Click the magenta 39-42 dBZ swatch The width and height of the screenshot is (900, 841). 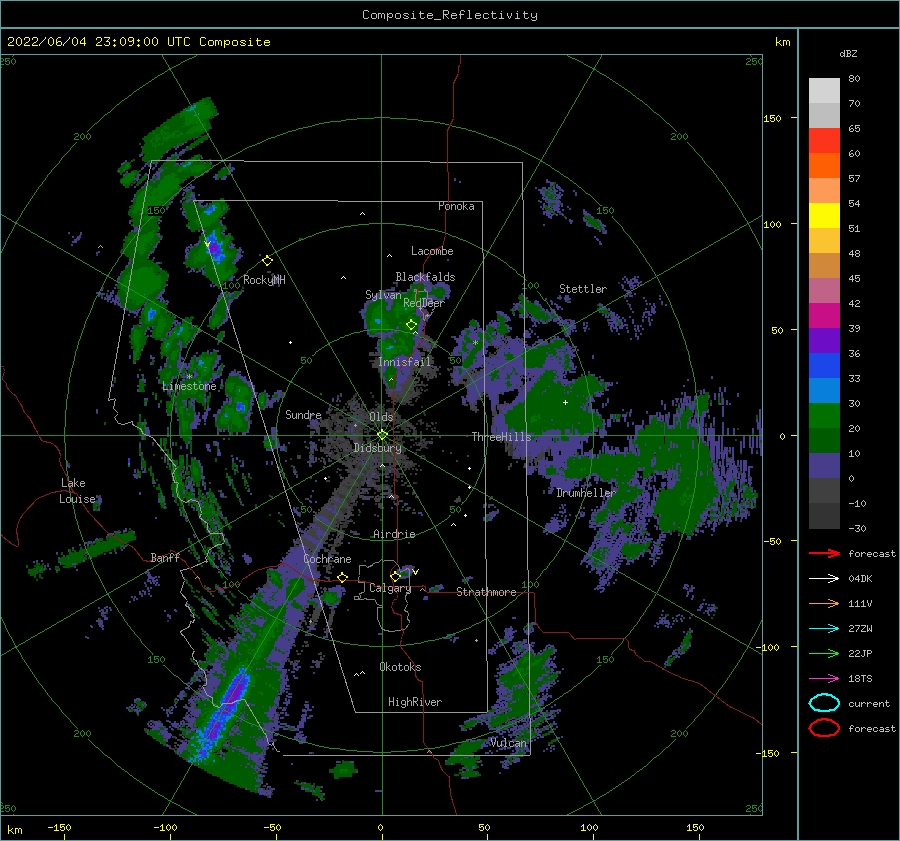824,316
